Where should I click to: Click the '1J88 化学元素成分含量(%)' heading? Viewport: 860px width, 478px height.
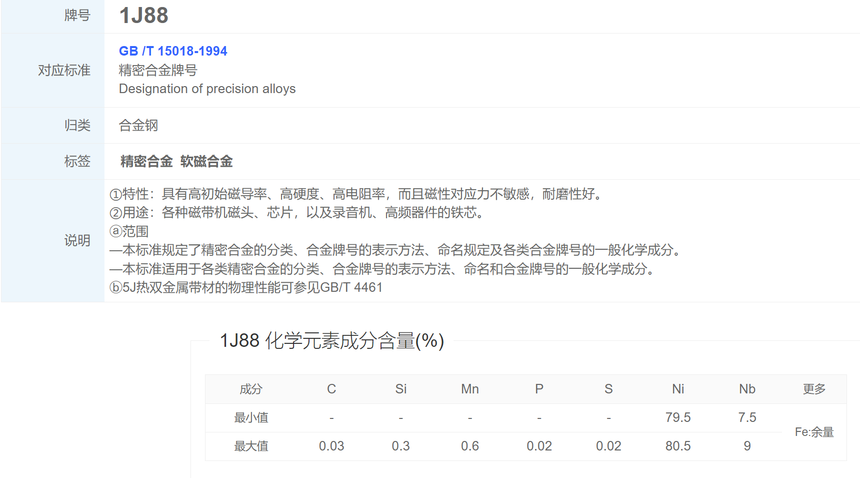[x=332, y=341]
